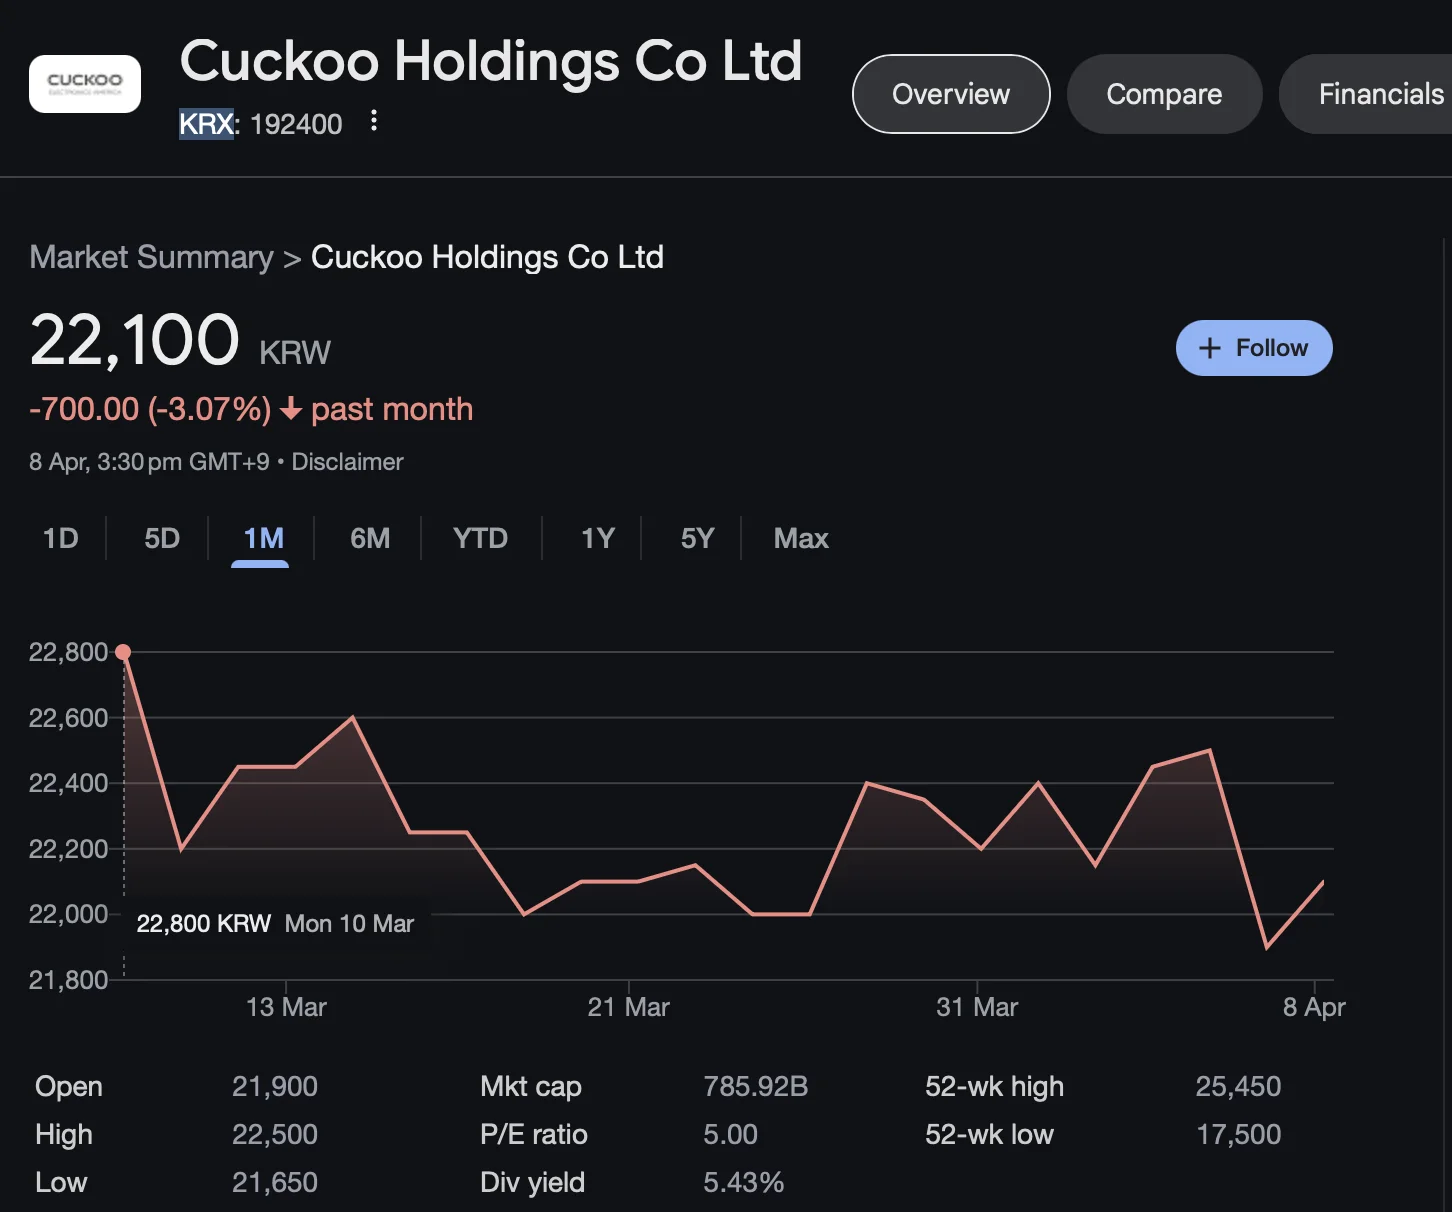Click the 22,400 y-axis label
Image resolution: width=1452 pixels, height=1212 pixels.
(x=68, y=783)
